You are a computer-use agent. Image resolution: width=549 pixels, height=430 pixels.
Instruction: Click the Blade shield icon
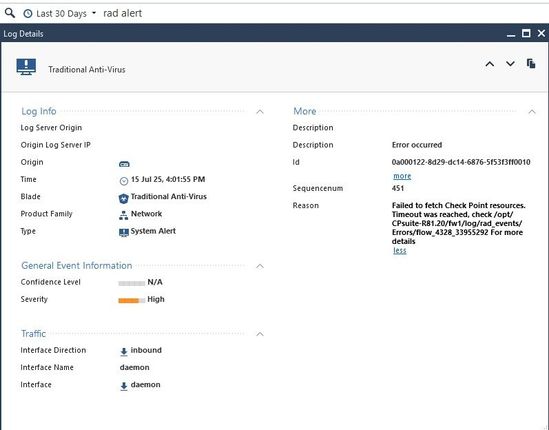click(x=123, y=199)
